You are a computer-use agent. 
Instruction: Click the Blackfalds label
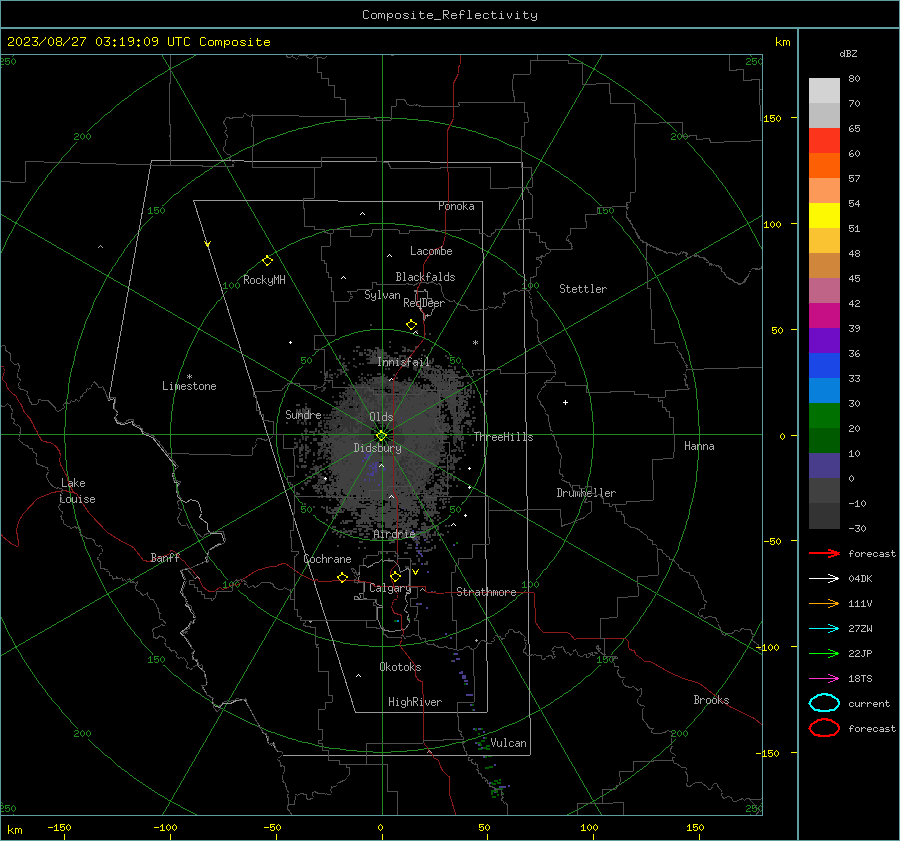tap(425, 277)
